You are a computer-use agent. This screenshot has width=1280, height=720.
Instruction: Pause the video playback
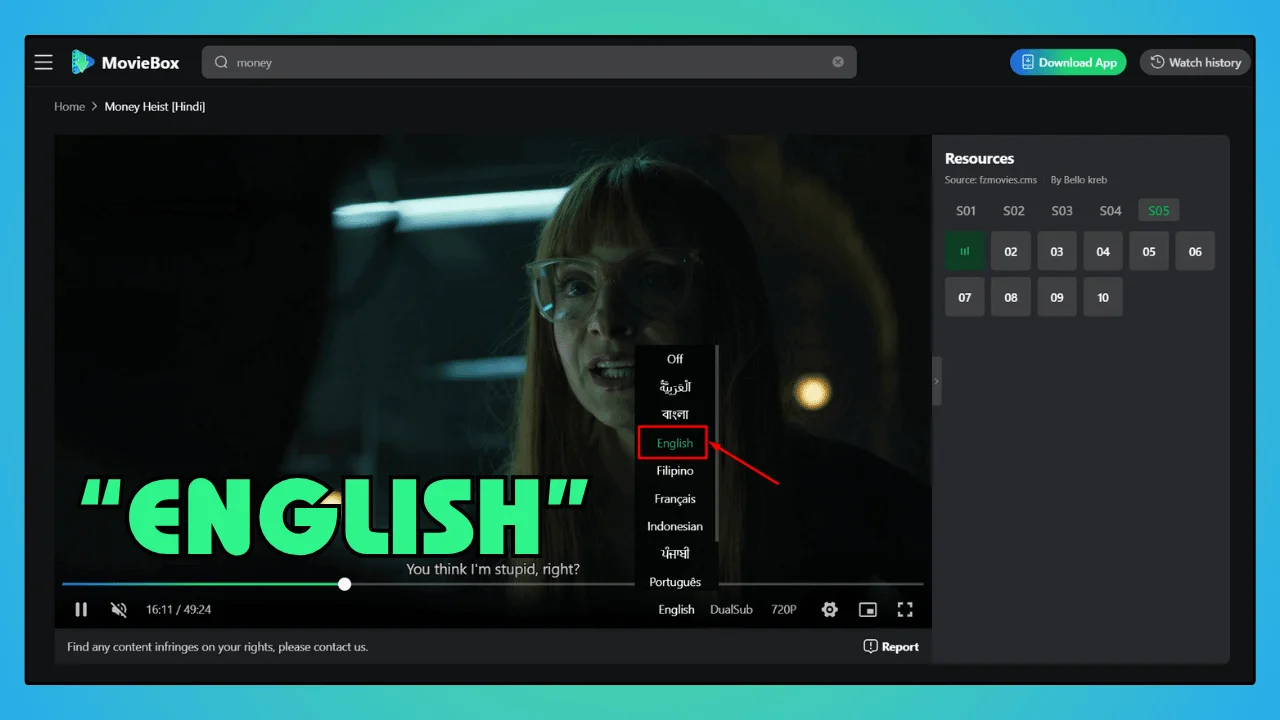click(81, 609)
